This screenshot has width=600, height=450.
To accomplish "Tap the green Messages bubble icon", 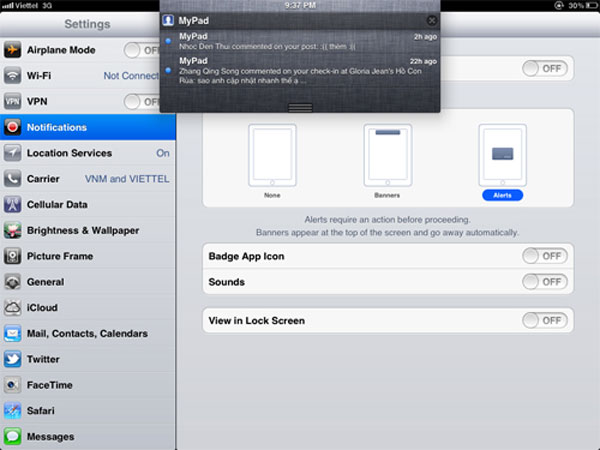I will 12,437.
